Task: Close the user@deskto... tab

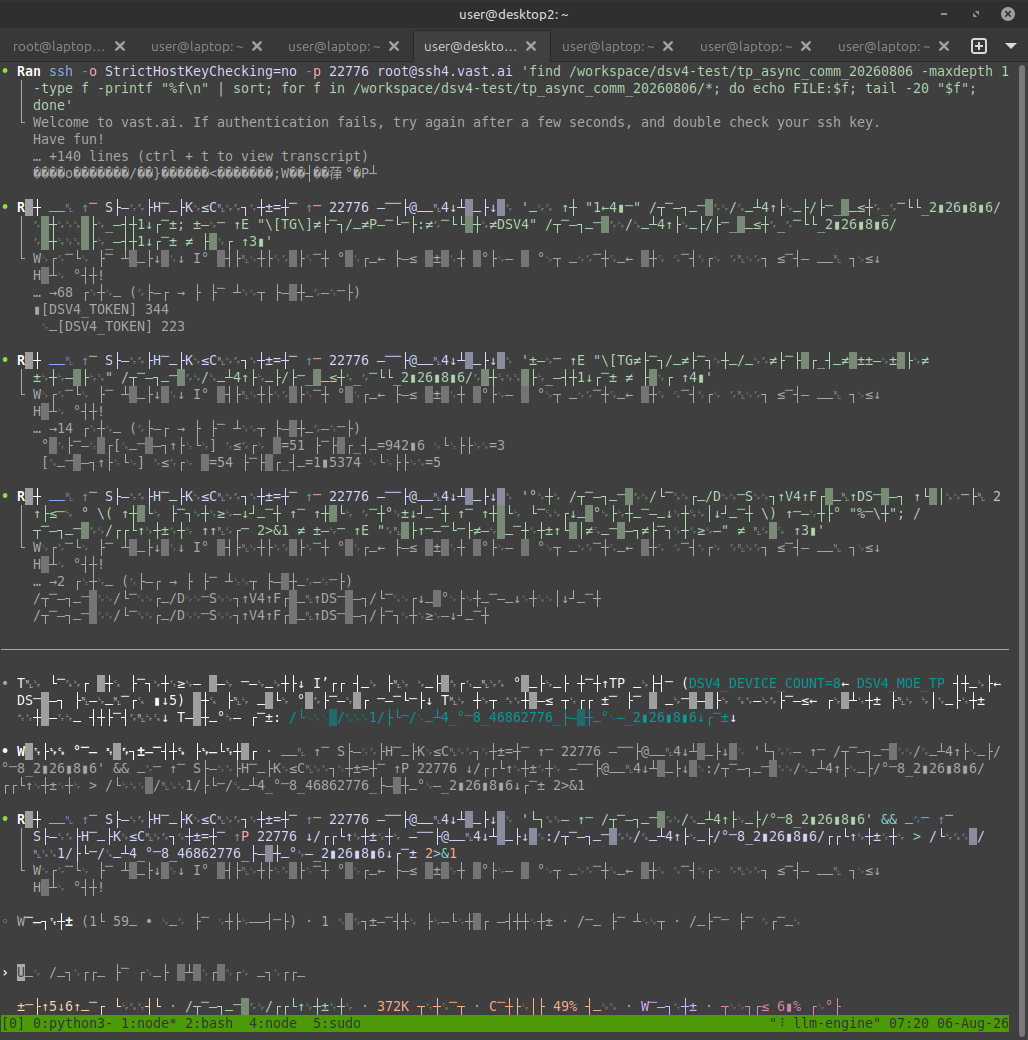Action: [x=531, y=46]
